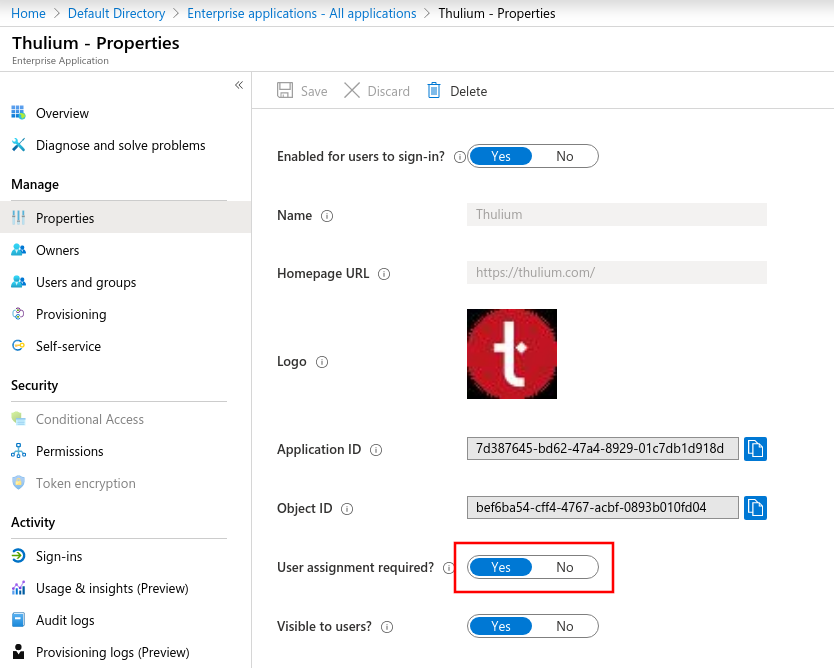Click the Discard button label
This screenshot has width=834, height=668.
[x=388, y=91]
